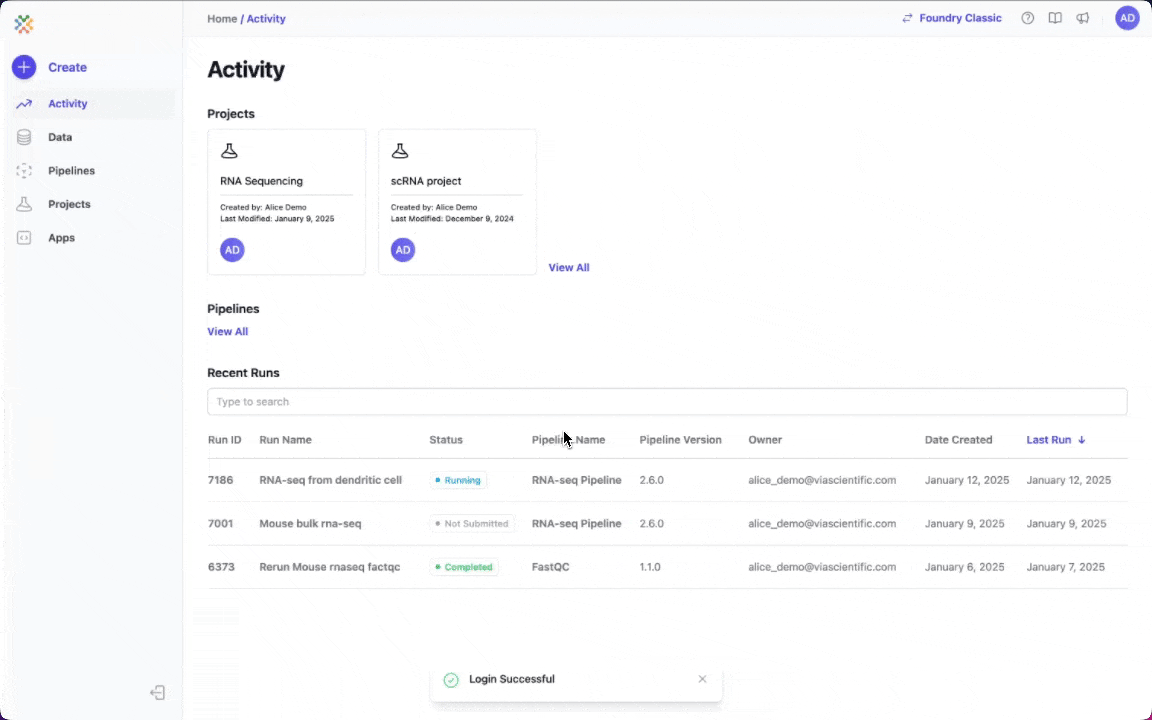The width and height of the screenshot is (1152, 720).
Task: Switch to Foundry Classic
Action: tap(951, 18)
